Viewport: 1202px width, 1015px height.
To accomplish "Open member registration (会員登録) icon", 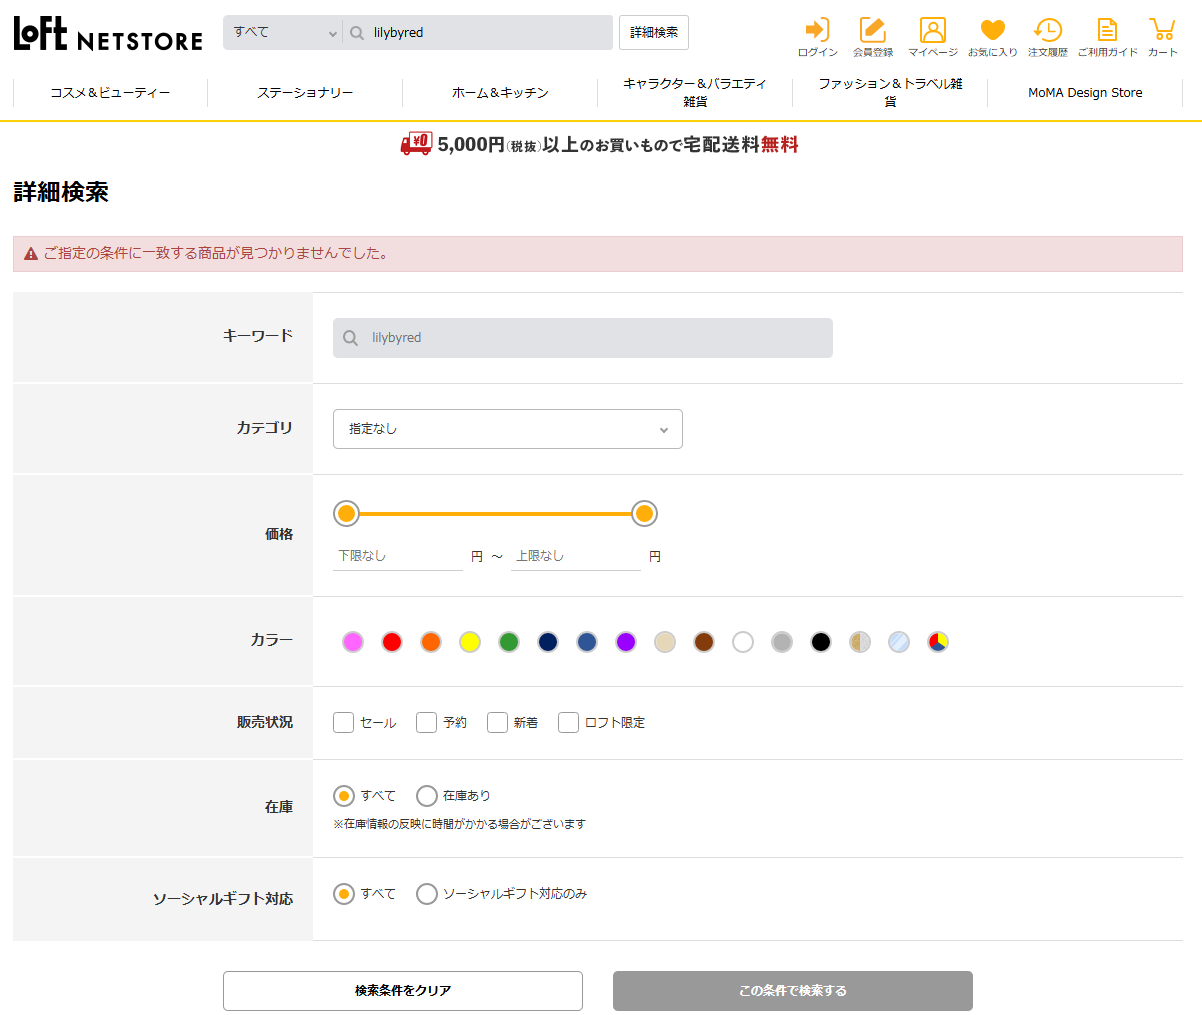I will (x=873, y=37).
